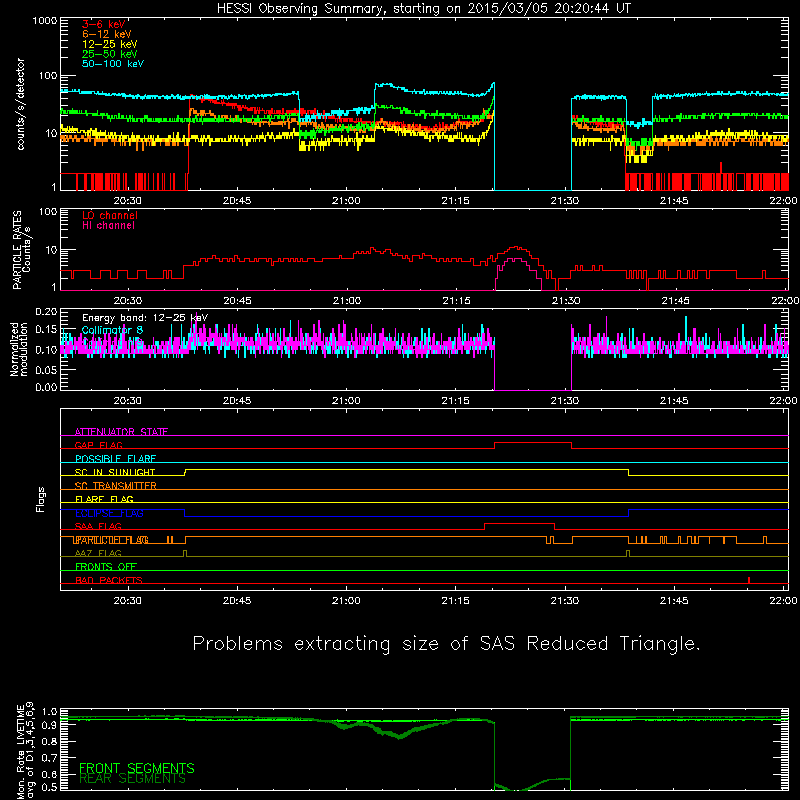This screenshot has height=800, width=800.
Task: Click the 1.0 y-axis tick of the livetime panel
Action: click(x=49, y=712)
